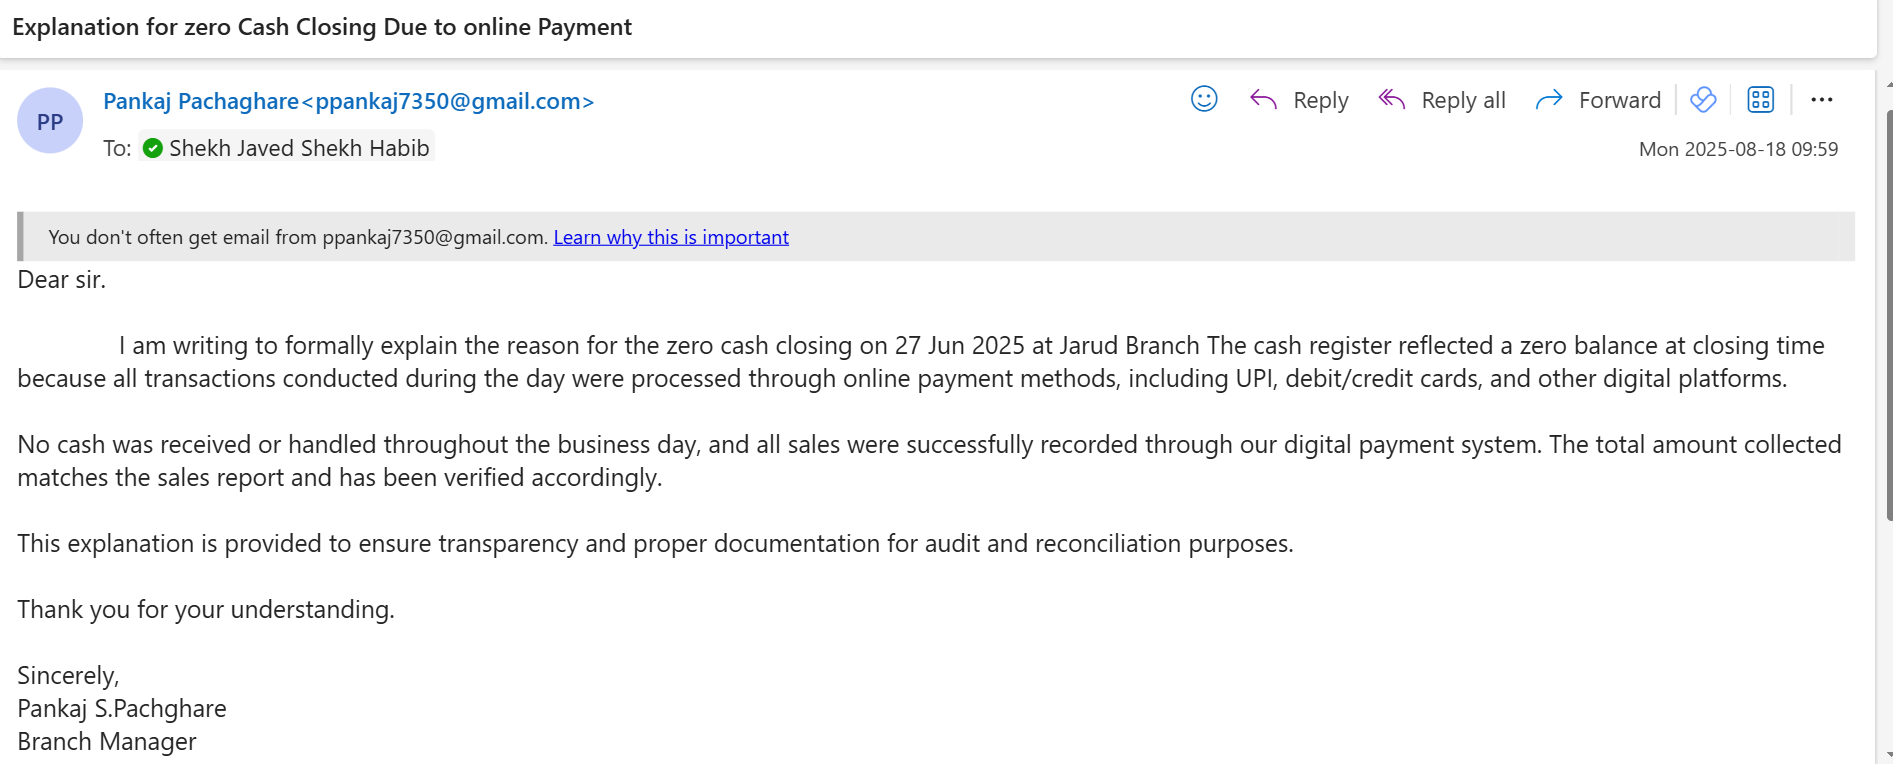This screenshot has height=764, width=1893.
Task: Click the overlapping-diamonds icon beside Forward
Action: click(1703, 99)
